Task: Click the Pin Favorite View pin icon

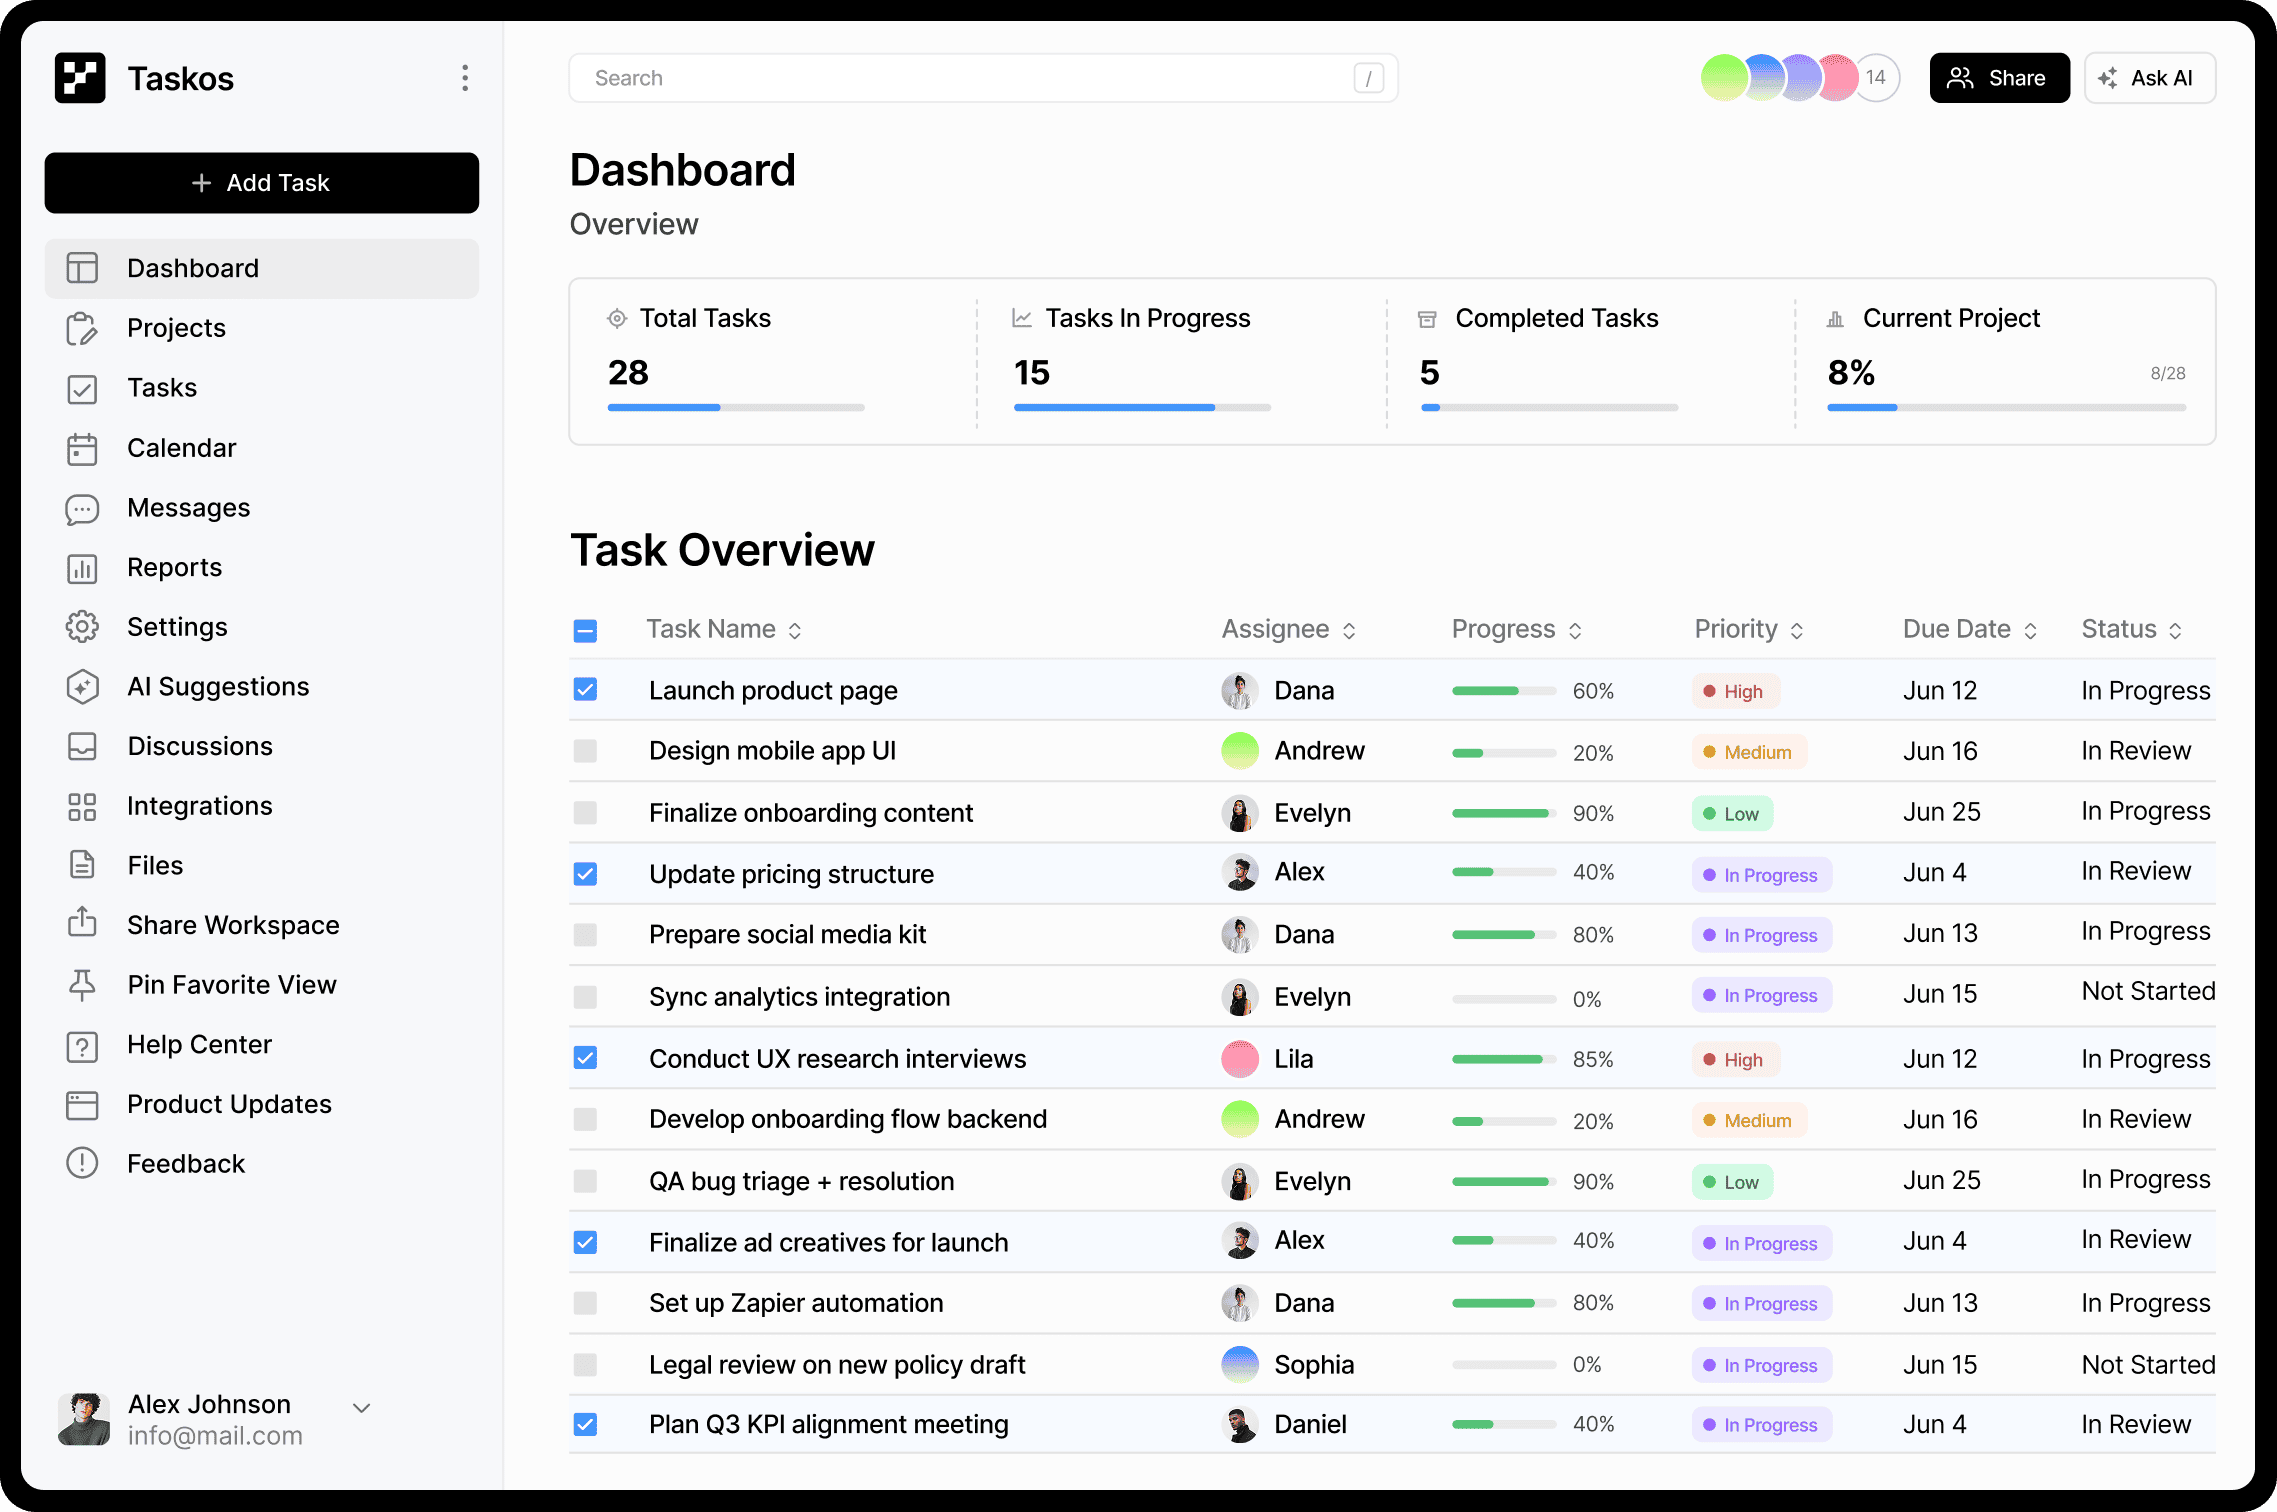Action: [x=83, y=985]
